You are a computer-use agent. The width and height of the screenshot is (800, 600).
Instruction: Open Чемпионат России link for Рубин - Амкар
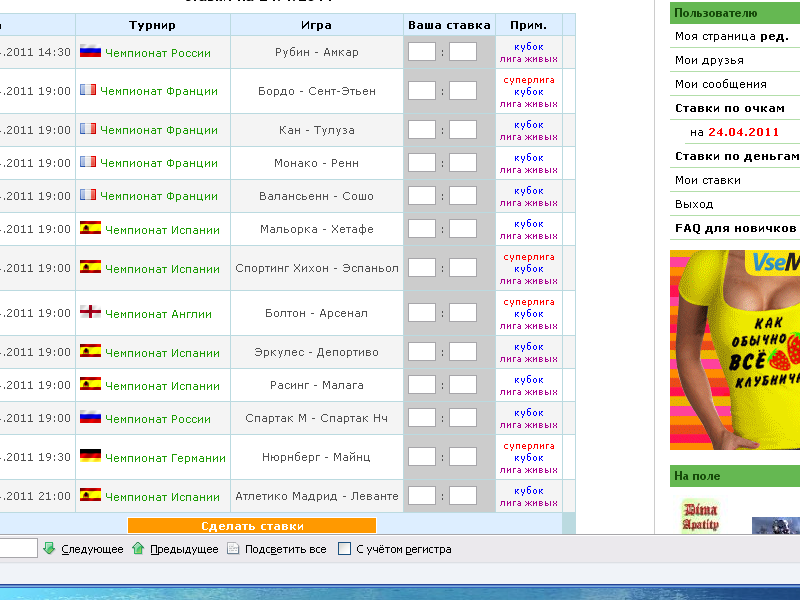[x=158, y=53]
